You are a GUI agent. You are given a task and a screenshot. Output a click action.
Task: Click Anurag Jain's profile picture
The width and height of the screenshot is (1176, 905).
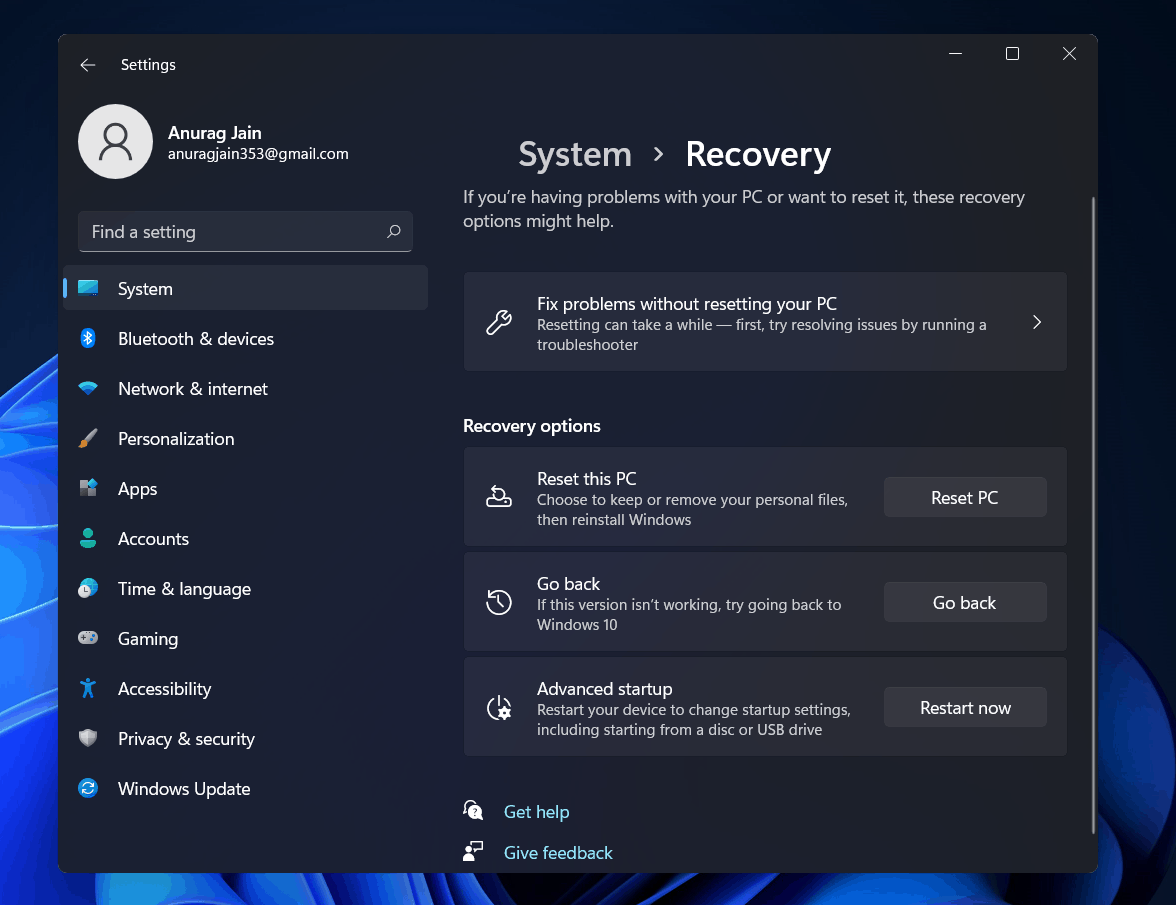[115, 141]
